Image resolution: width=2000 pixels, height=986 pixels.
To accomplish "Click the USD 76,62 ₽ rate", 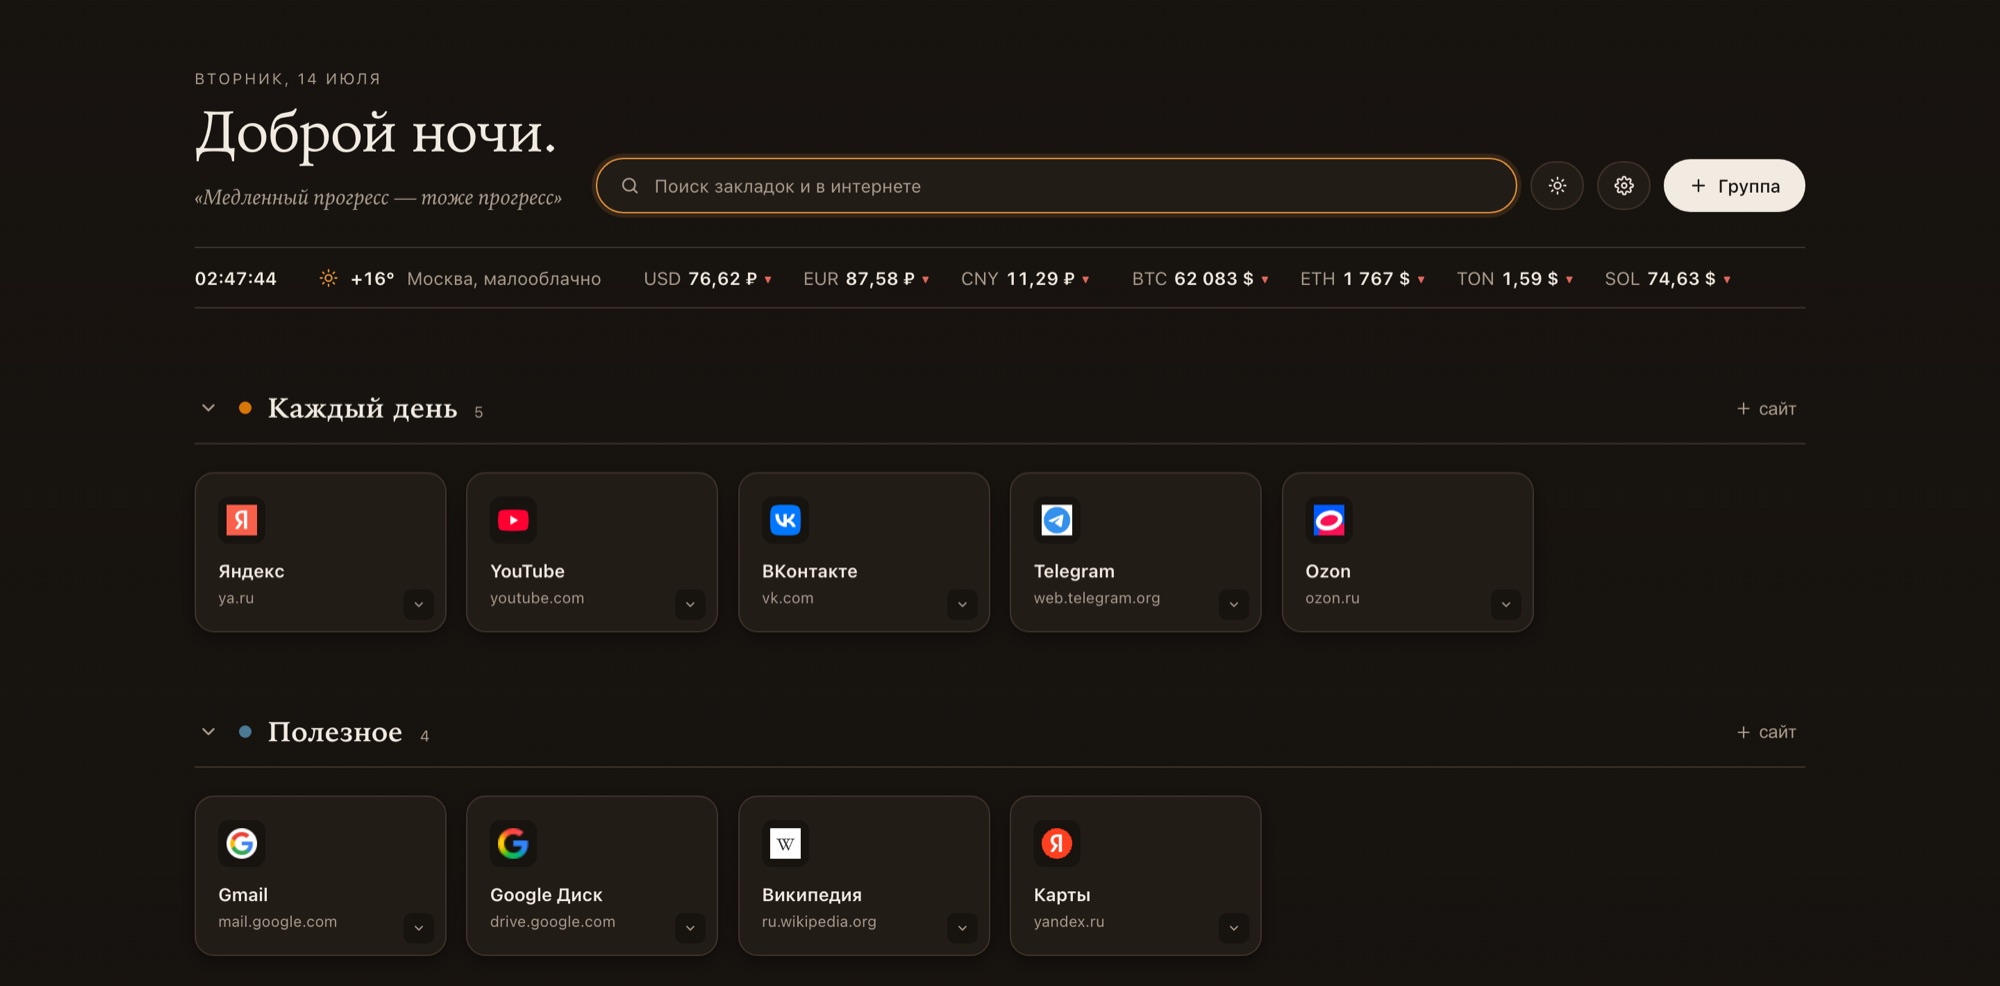I will pyautogui.click(x=708, y=279).
